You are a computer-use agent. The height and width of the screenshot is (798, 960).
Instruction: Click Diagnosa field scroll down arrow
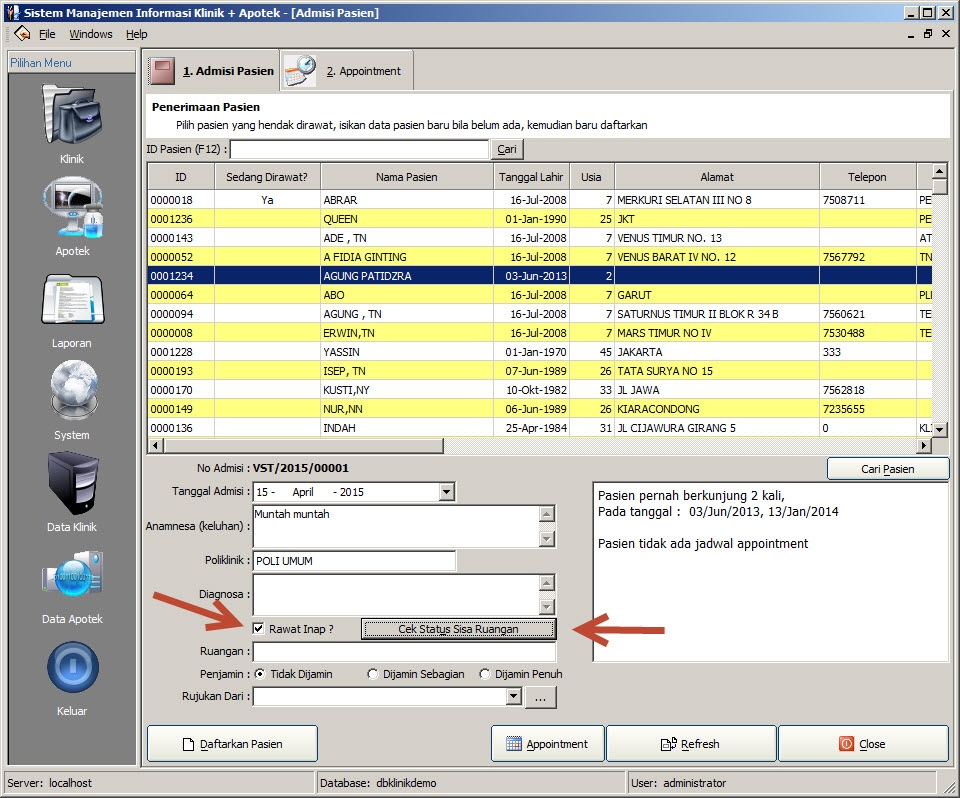(547, 607)
